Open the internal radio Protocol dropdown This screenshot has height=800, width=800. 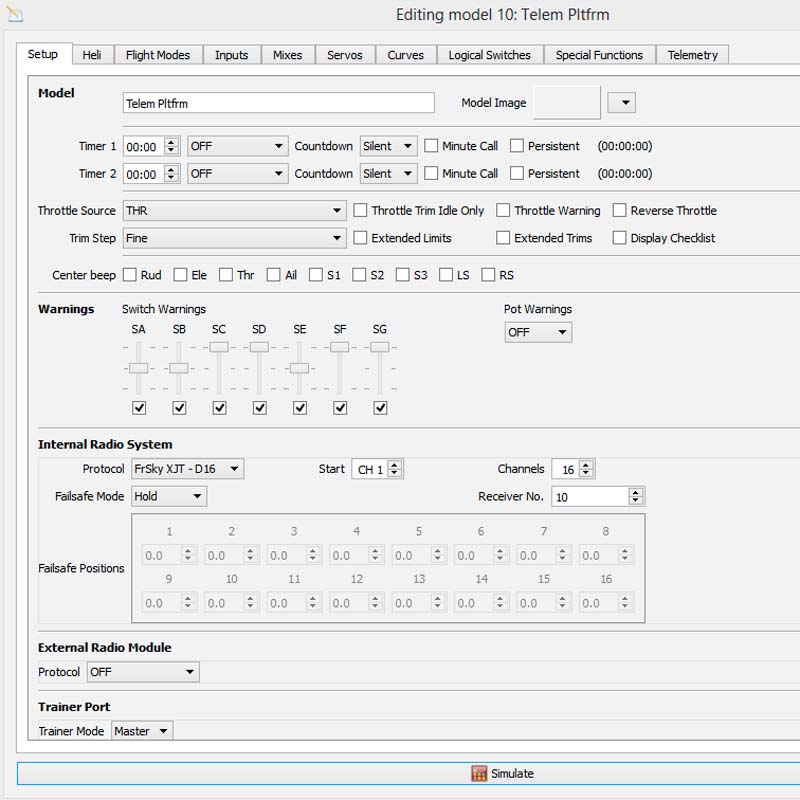[187, 469]
